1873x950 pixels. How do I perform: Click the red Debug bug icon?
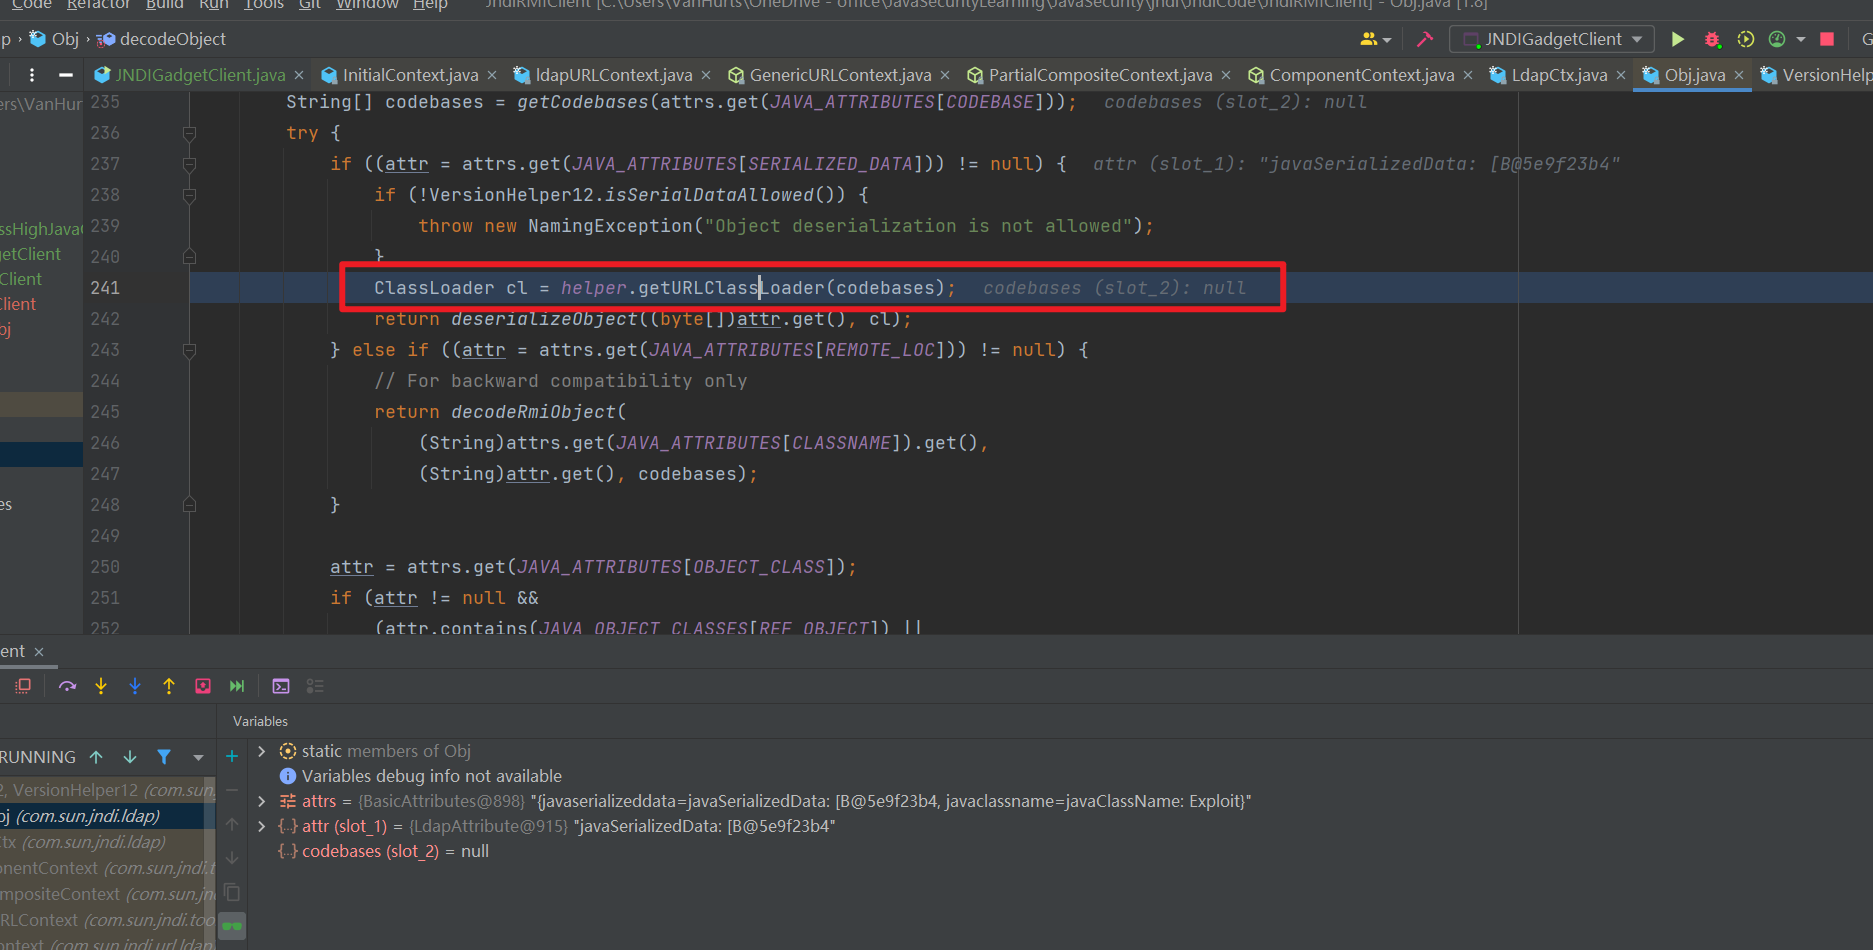point(1712,39)
